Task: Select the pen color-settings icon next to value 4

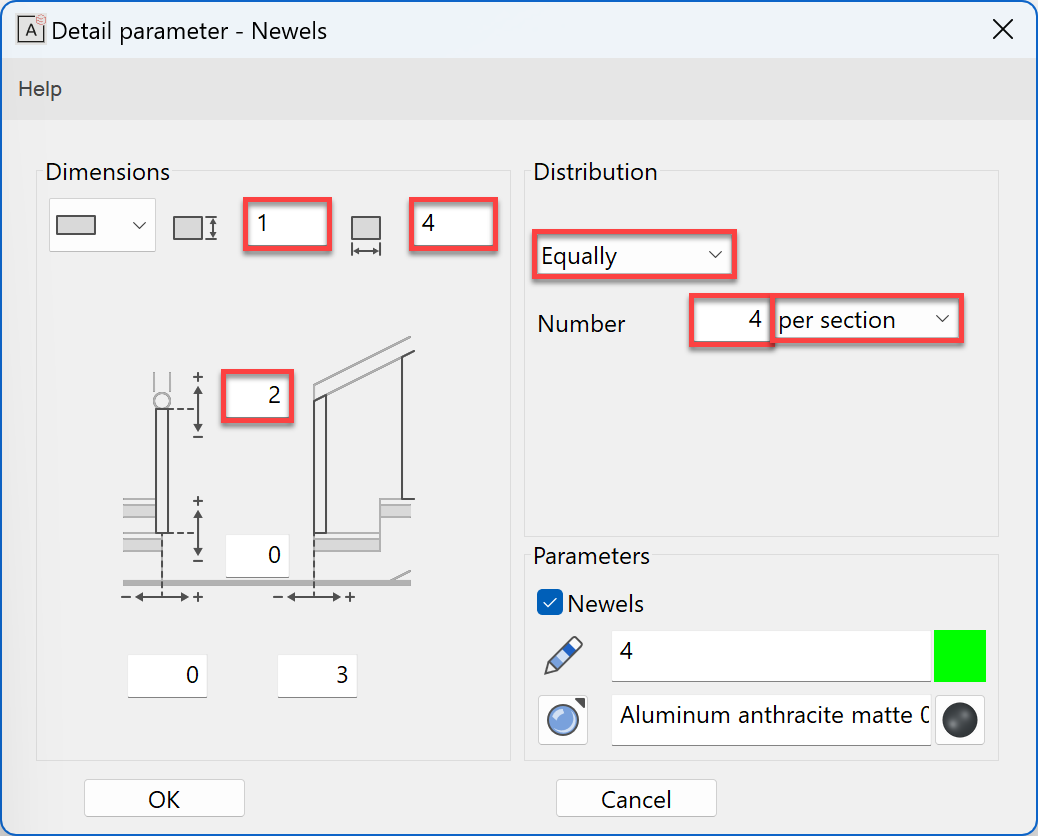Action: (562, 656)
